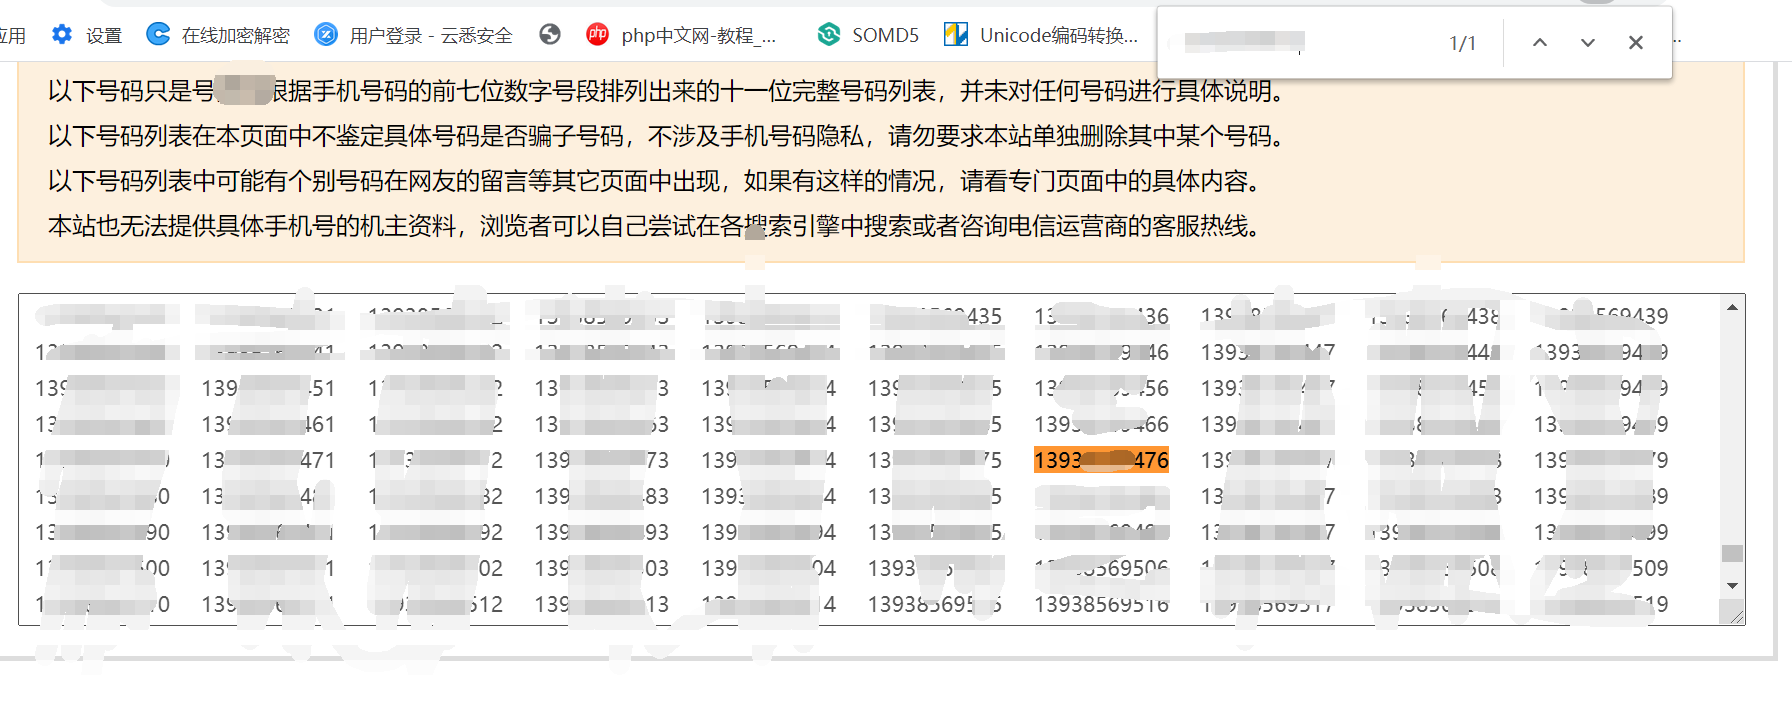Click the number list scrollbar thumb
Viewport: 1792px width, 721px height.
point(1732,553)
